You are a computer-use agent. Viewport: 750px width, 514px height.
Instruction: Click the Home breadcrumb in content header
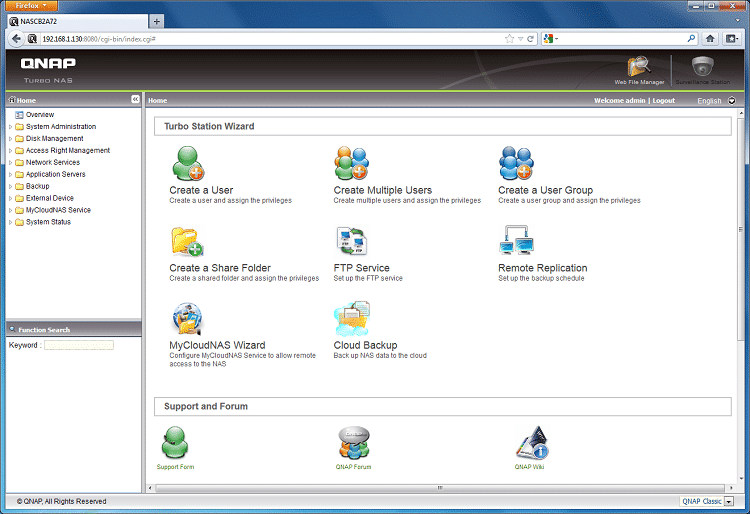point(157,100)
